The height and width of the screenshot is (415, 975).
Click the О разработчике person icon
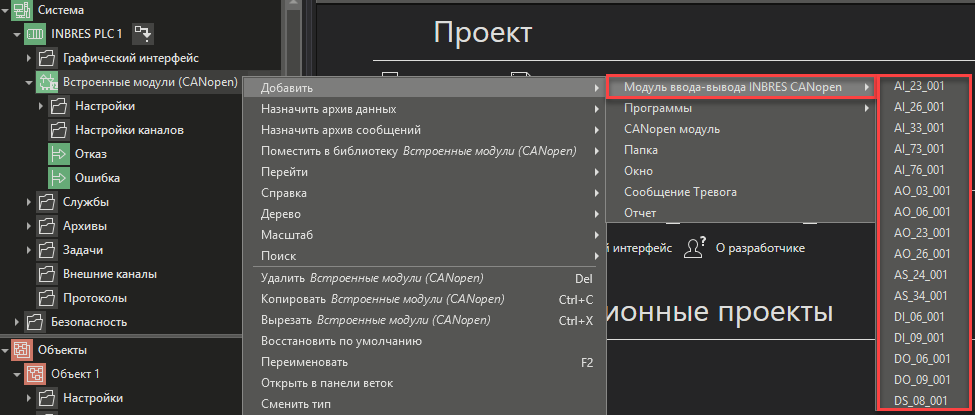tap(695, 248)
